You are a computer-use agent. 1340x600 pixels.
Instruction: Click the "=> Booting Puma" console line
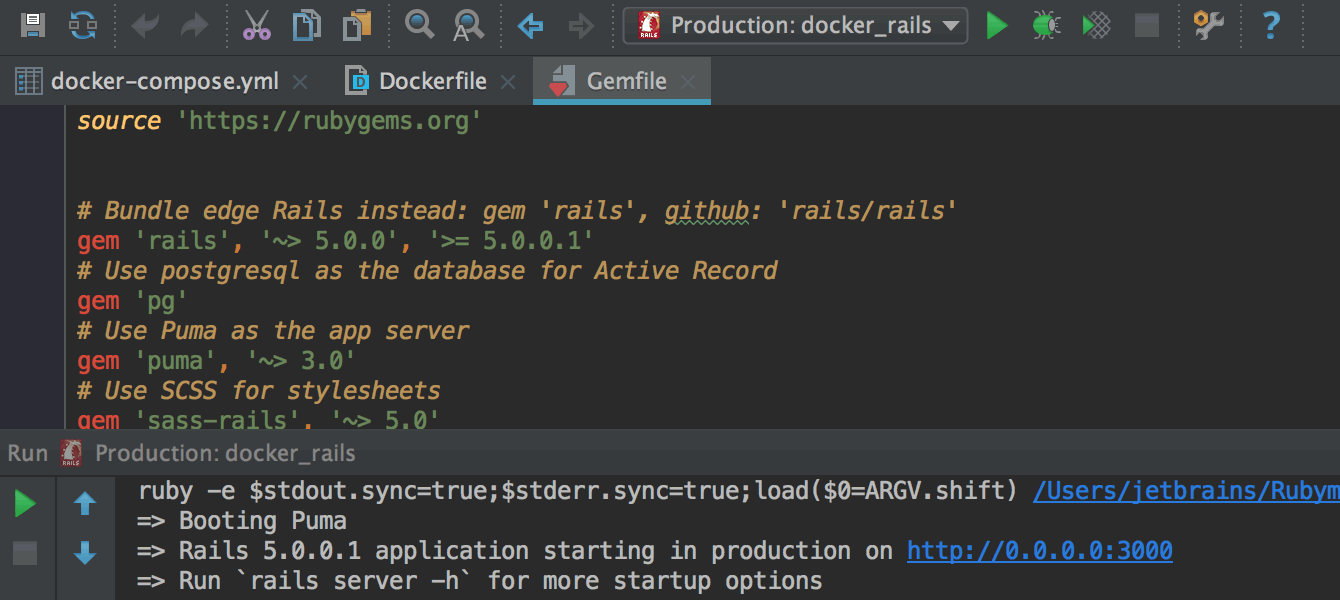[x=242, y=521]
